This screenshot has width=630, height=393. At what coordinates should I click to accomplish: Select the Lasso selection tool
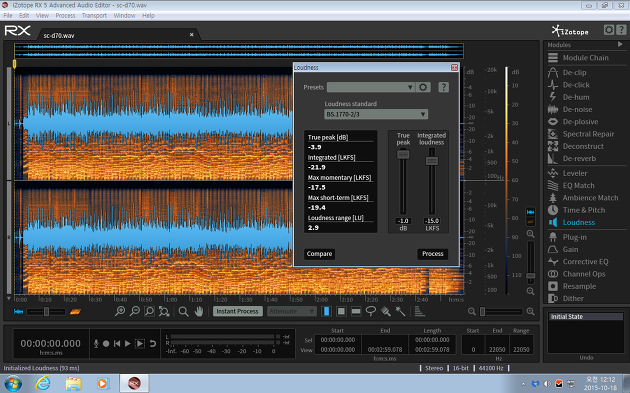click(x=371, y=311)
